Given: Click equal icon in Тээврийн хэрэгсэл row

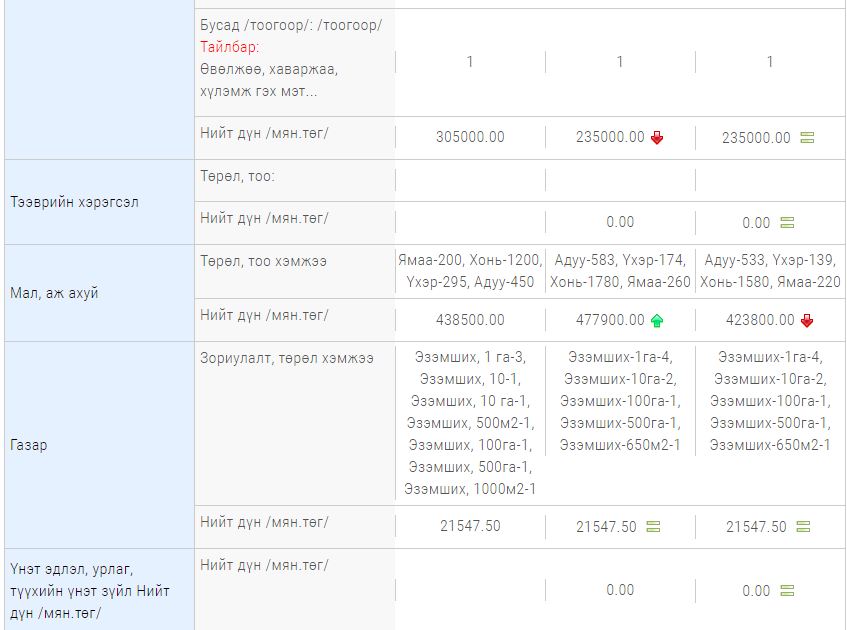Looking at the screenshot, I should click(x=788, y=223).
